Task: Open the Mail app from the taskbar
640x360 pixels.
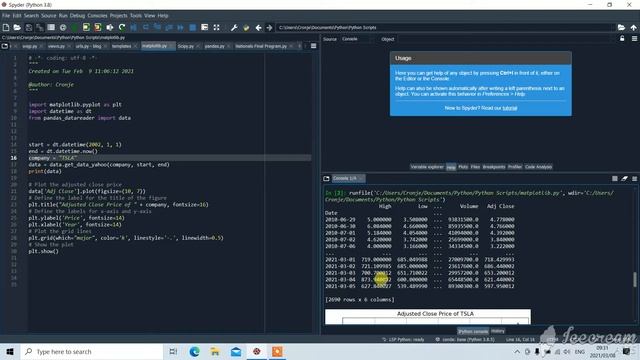Action: [236, 351]
